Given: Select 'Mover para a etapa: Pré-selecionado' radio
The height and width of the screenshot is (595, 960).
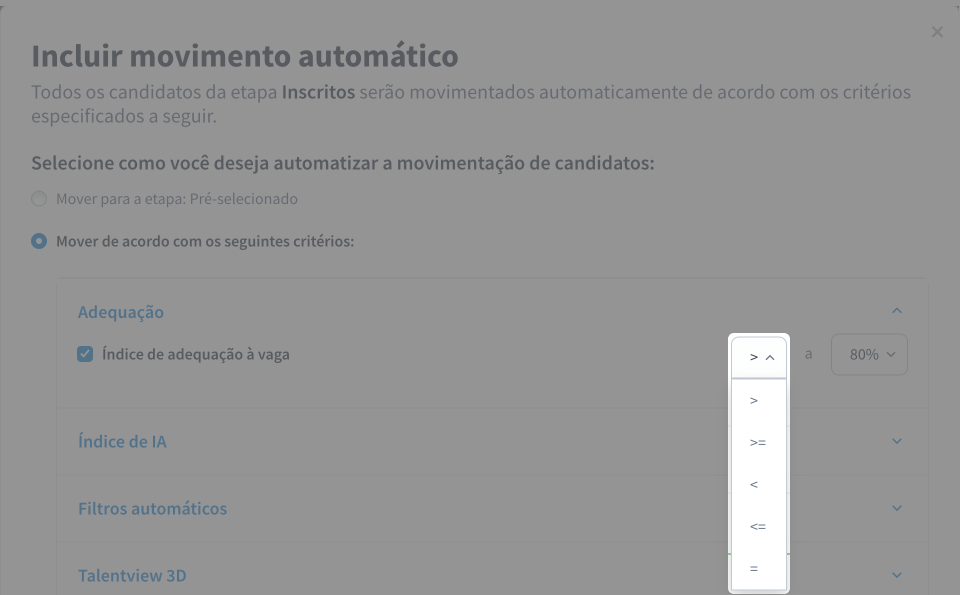Looking at the screenshot, I should click(39, 199).
